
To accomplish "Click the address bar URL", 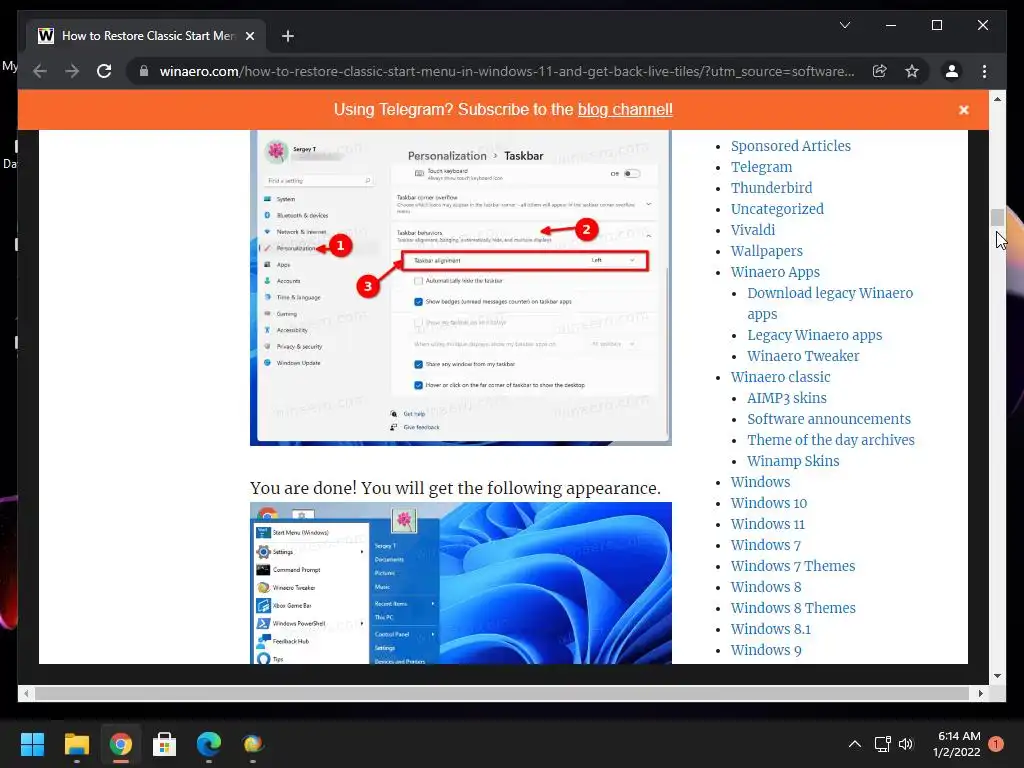I will point(507,71).
